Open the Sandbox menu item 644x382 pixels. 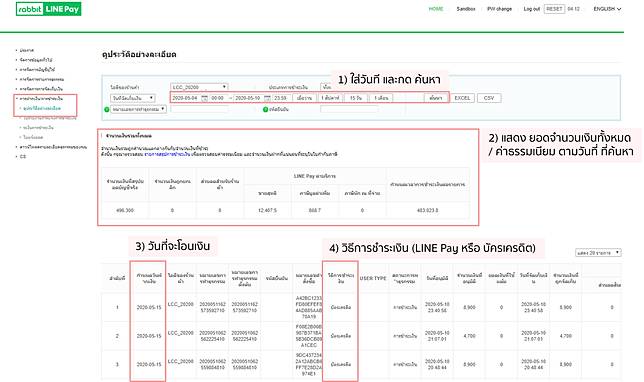[x=466, y=9]
